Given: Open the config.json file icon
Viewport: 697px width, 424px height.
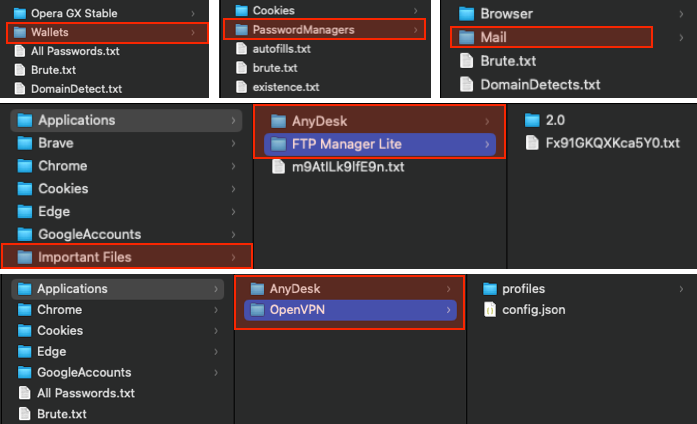Looking at the screenshot, I should tap(490, 310).
